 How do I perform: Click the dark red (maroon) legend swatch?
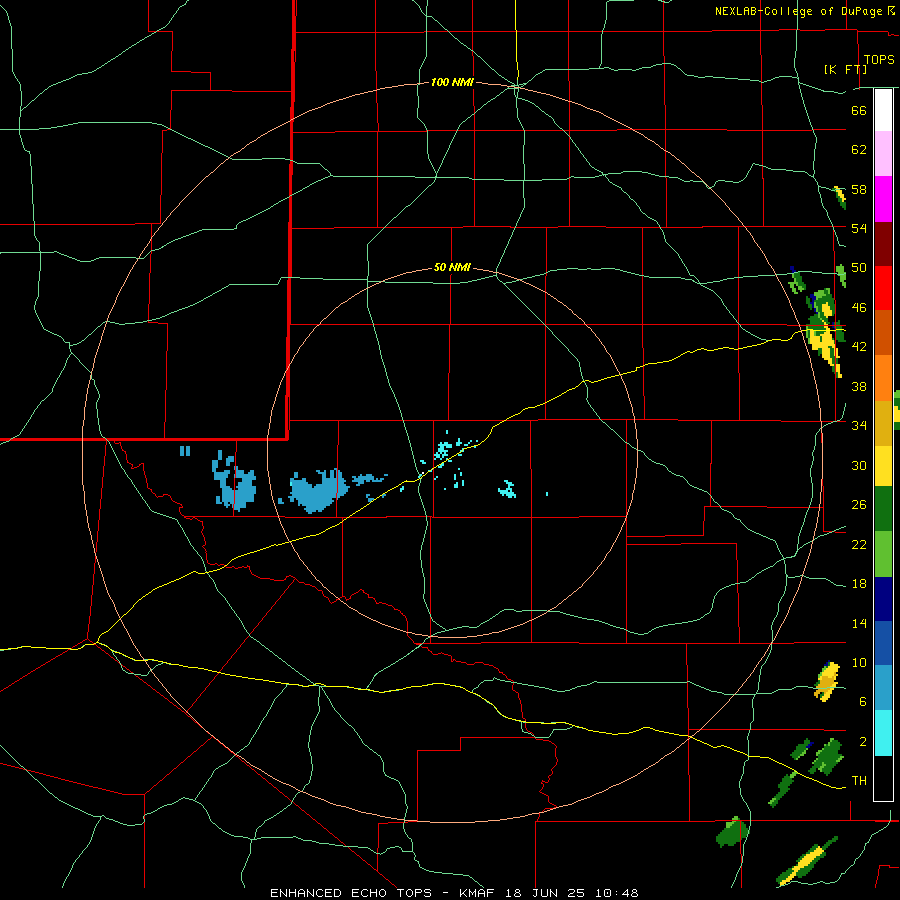coord(883,243)
